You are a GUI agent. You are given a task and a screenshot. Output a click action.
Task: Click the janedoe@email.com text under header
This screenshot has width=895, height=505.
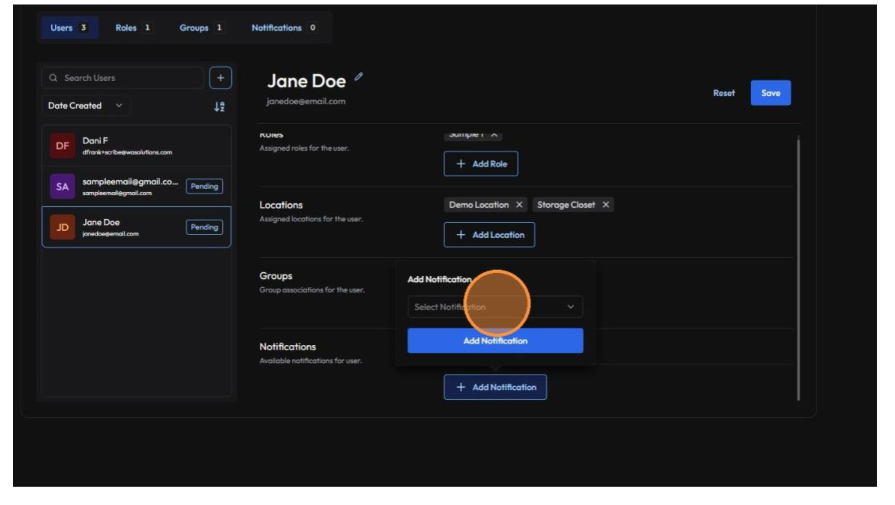coord(306,101)
